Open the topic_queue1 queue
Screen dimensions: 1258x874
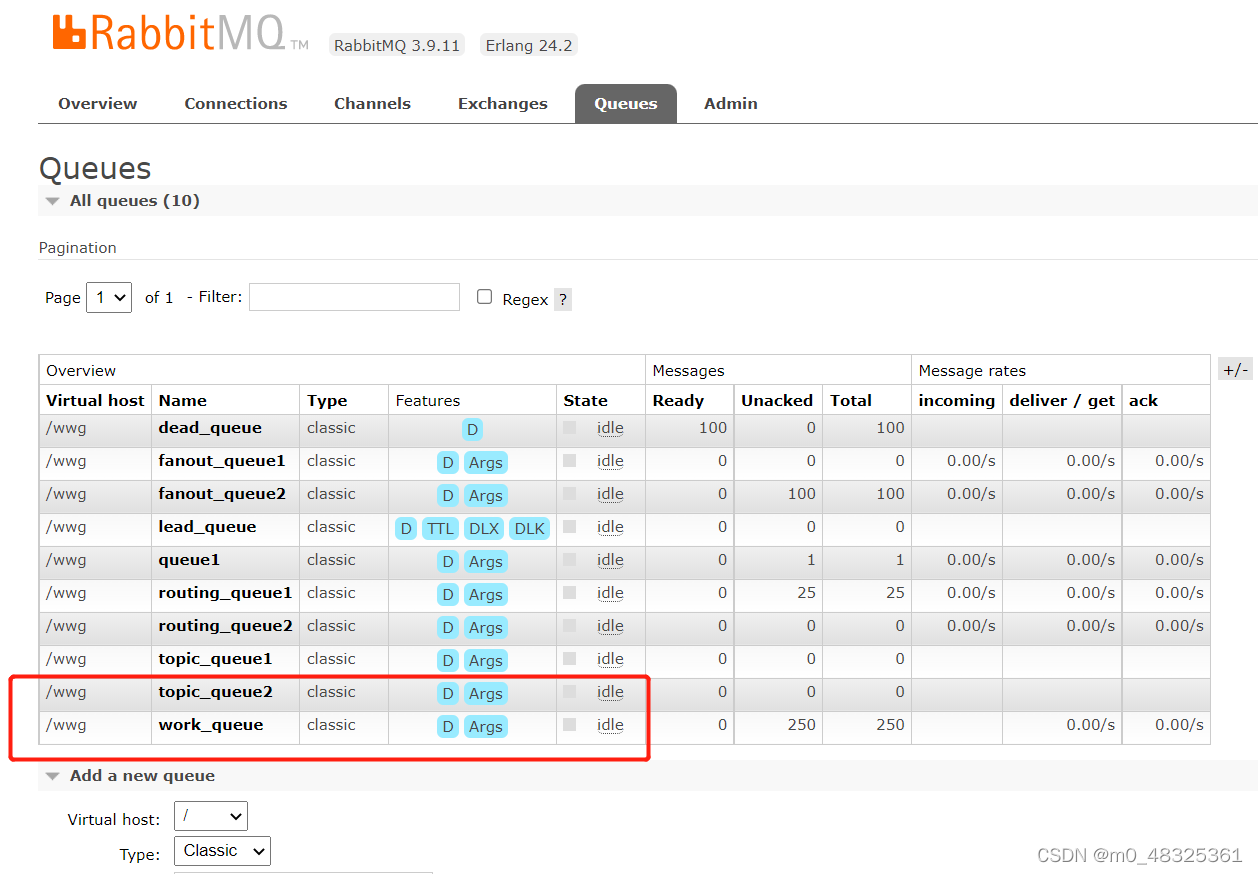tap(215, 659)
